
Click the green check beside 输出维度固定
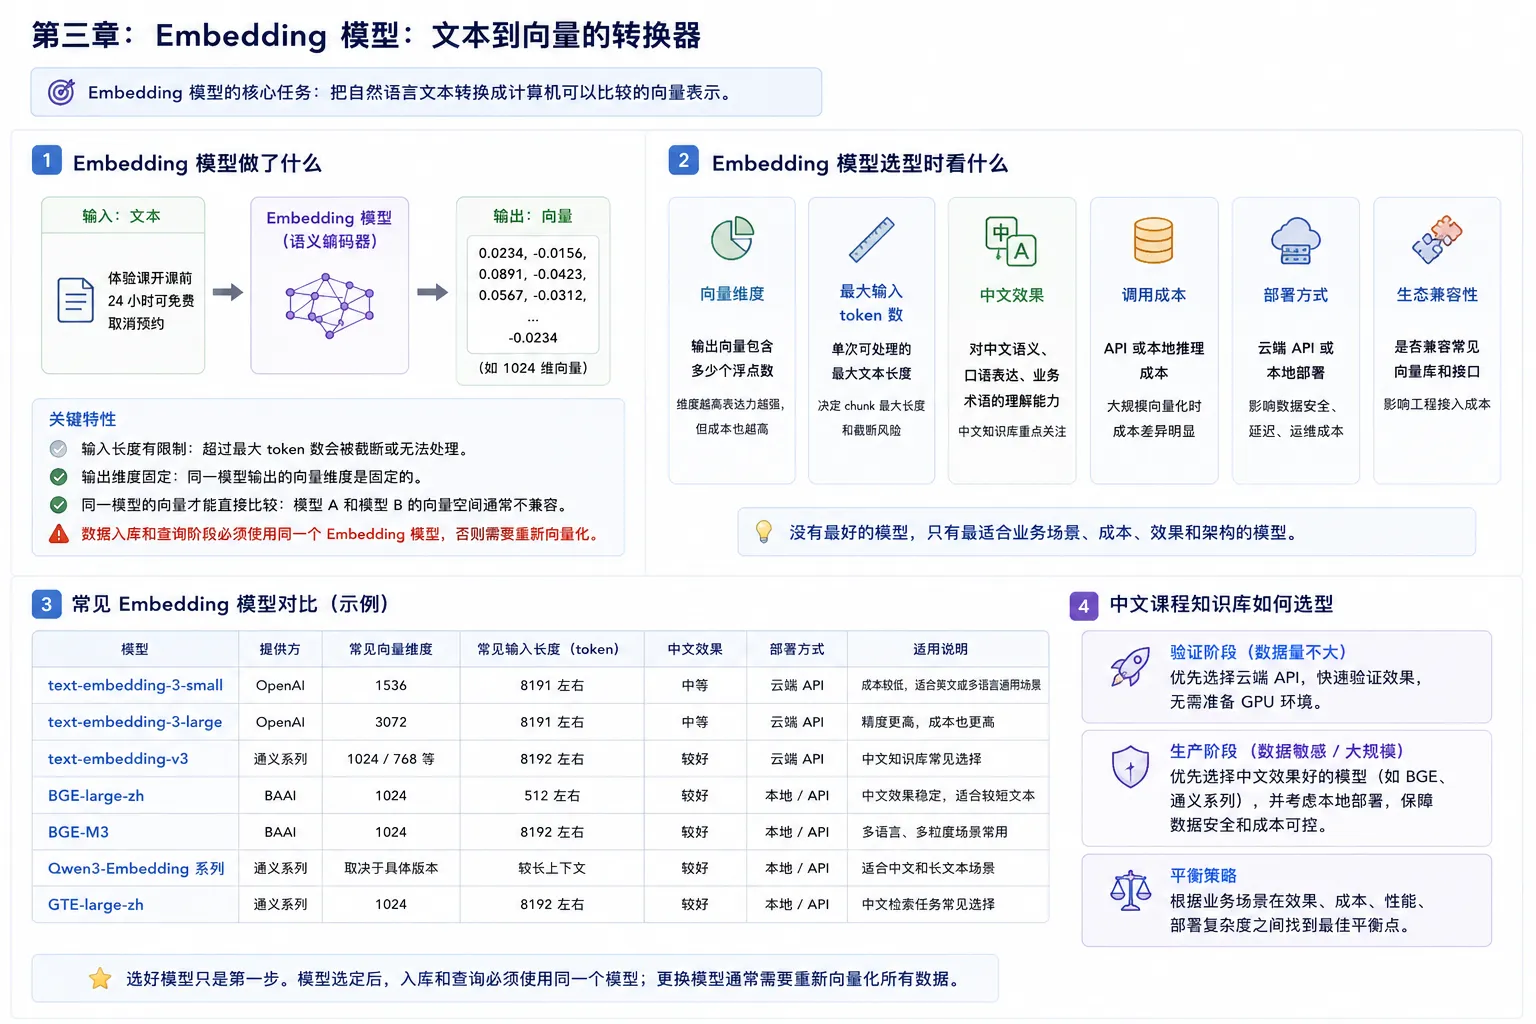coord(59,477)
